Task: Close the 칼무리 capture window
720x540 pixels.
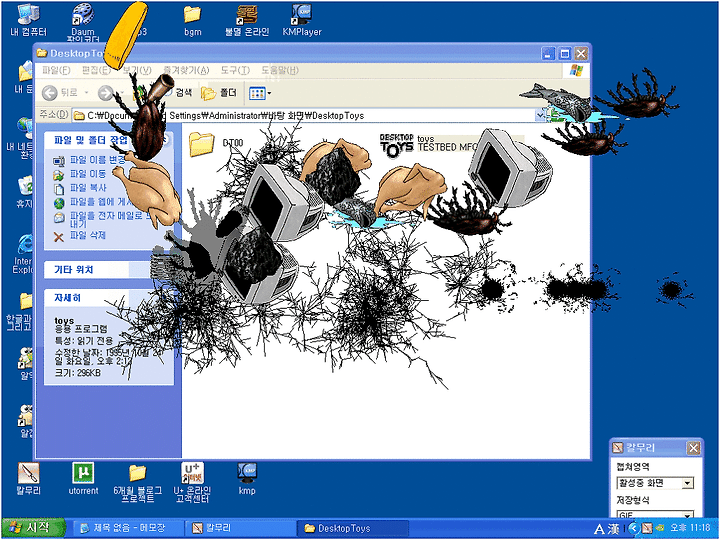Action: click(x=693, y=448)
